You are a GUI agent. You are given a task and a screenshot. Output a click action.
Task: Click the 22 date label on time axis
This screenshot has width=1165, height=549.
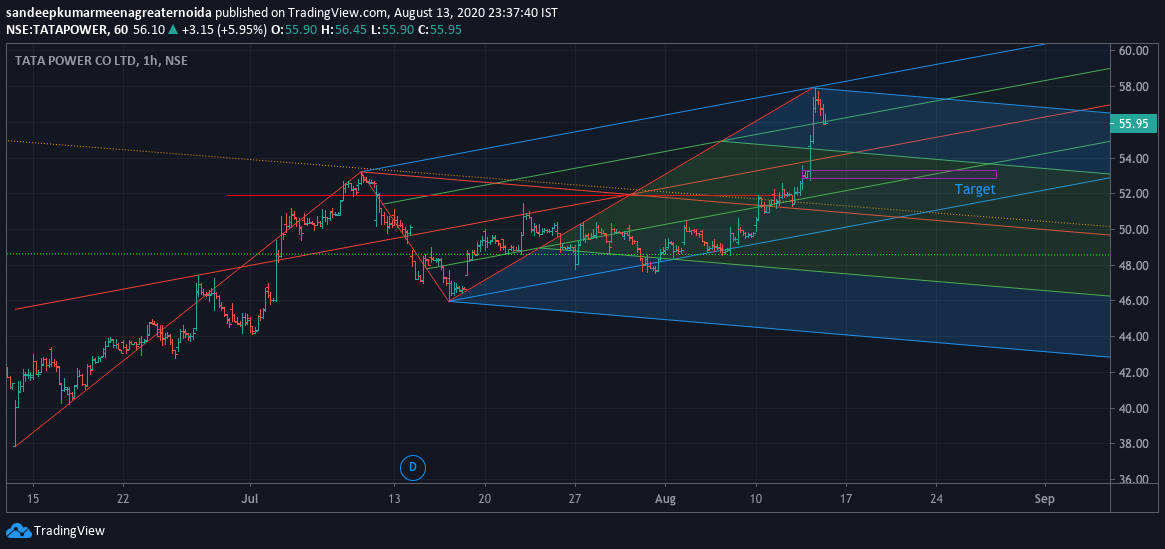pos(123,496)
